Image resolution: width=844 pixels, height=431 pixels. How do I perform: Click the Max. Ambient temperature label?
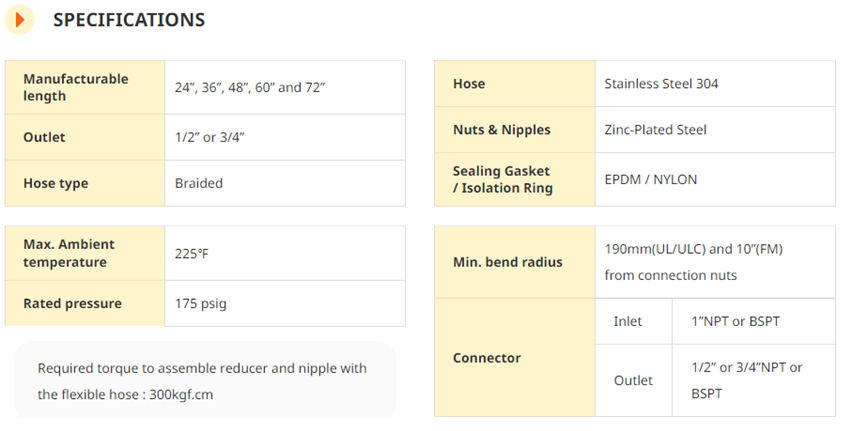[x=69, y=253]
